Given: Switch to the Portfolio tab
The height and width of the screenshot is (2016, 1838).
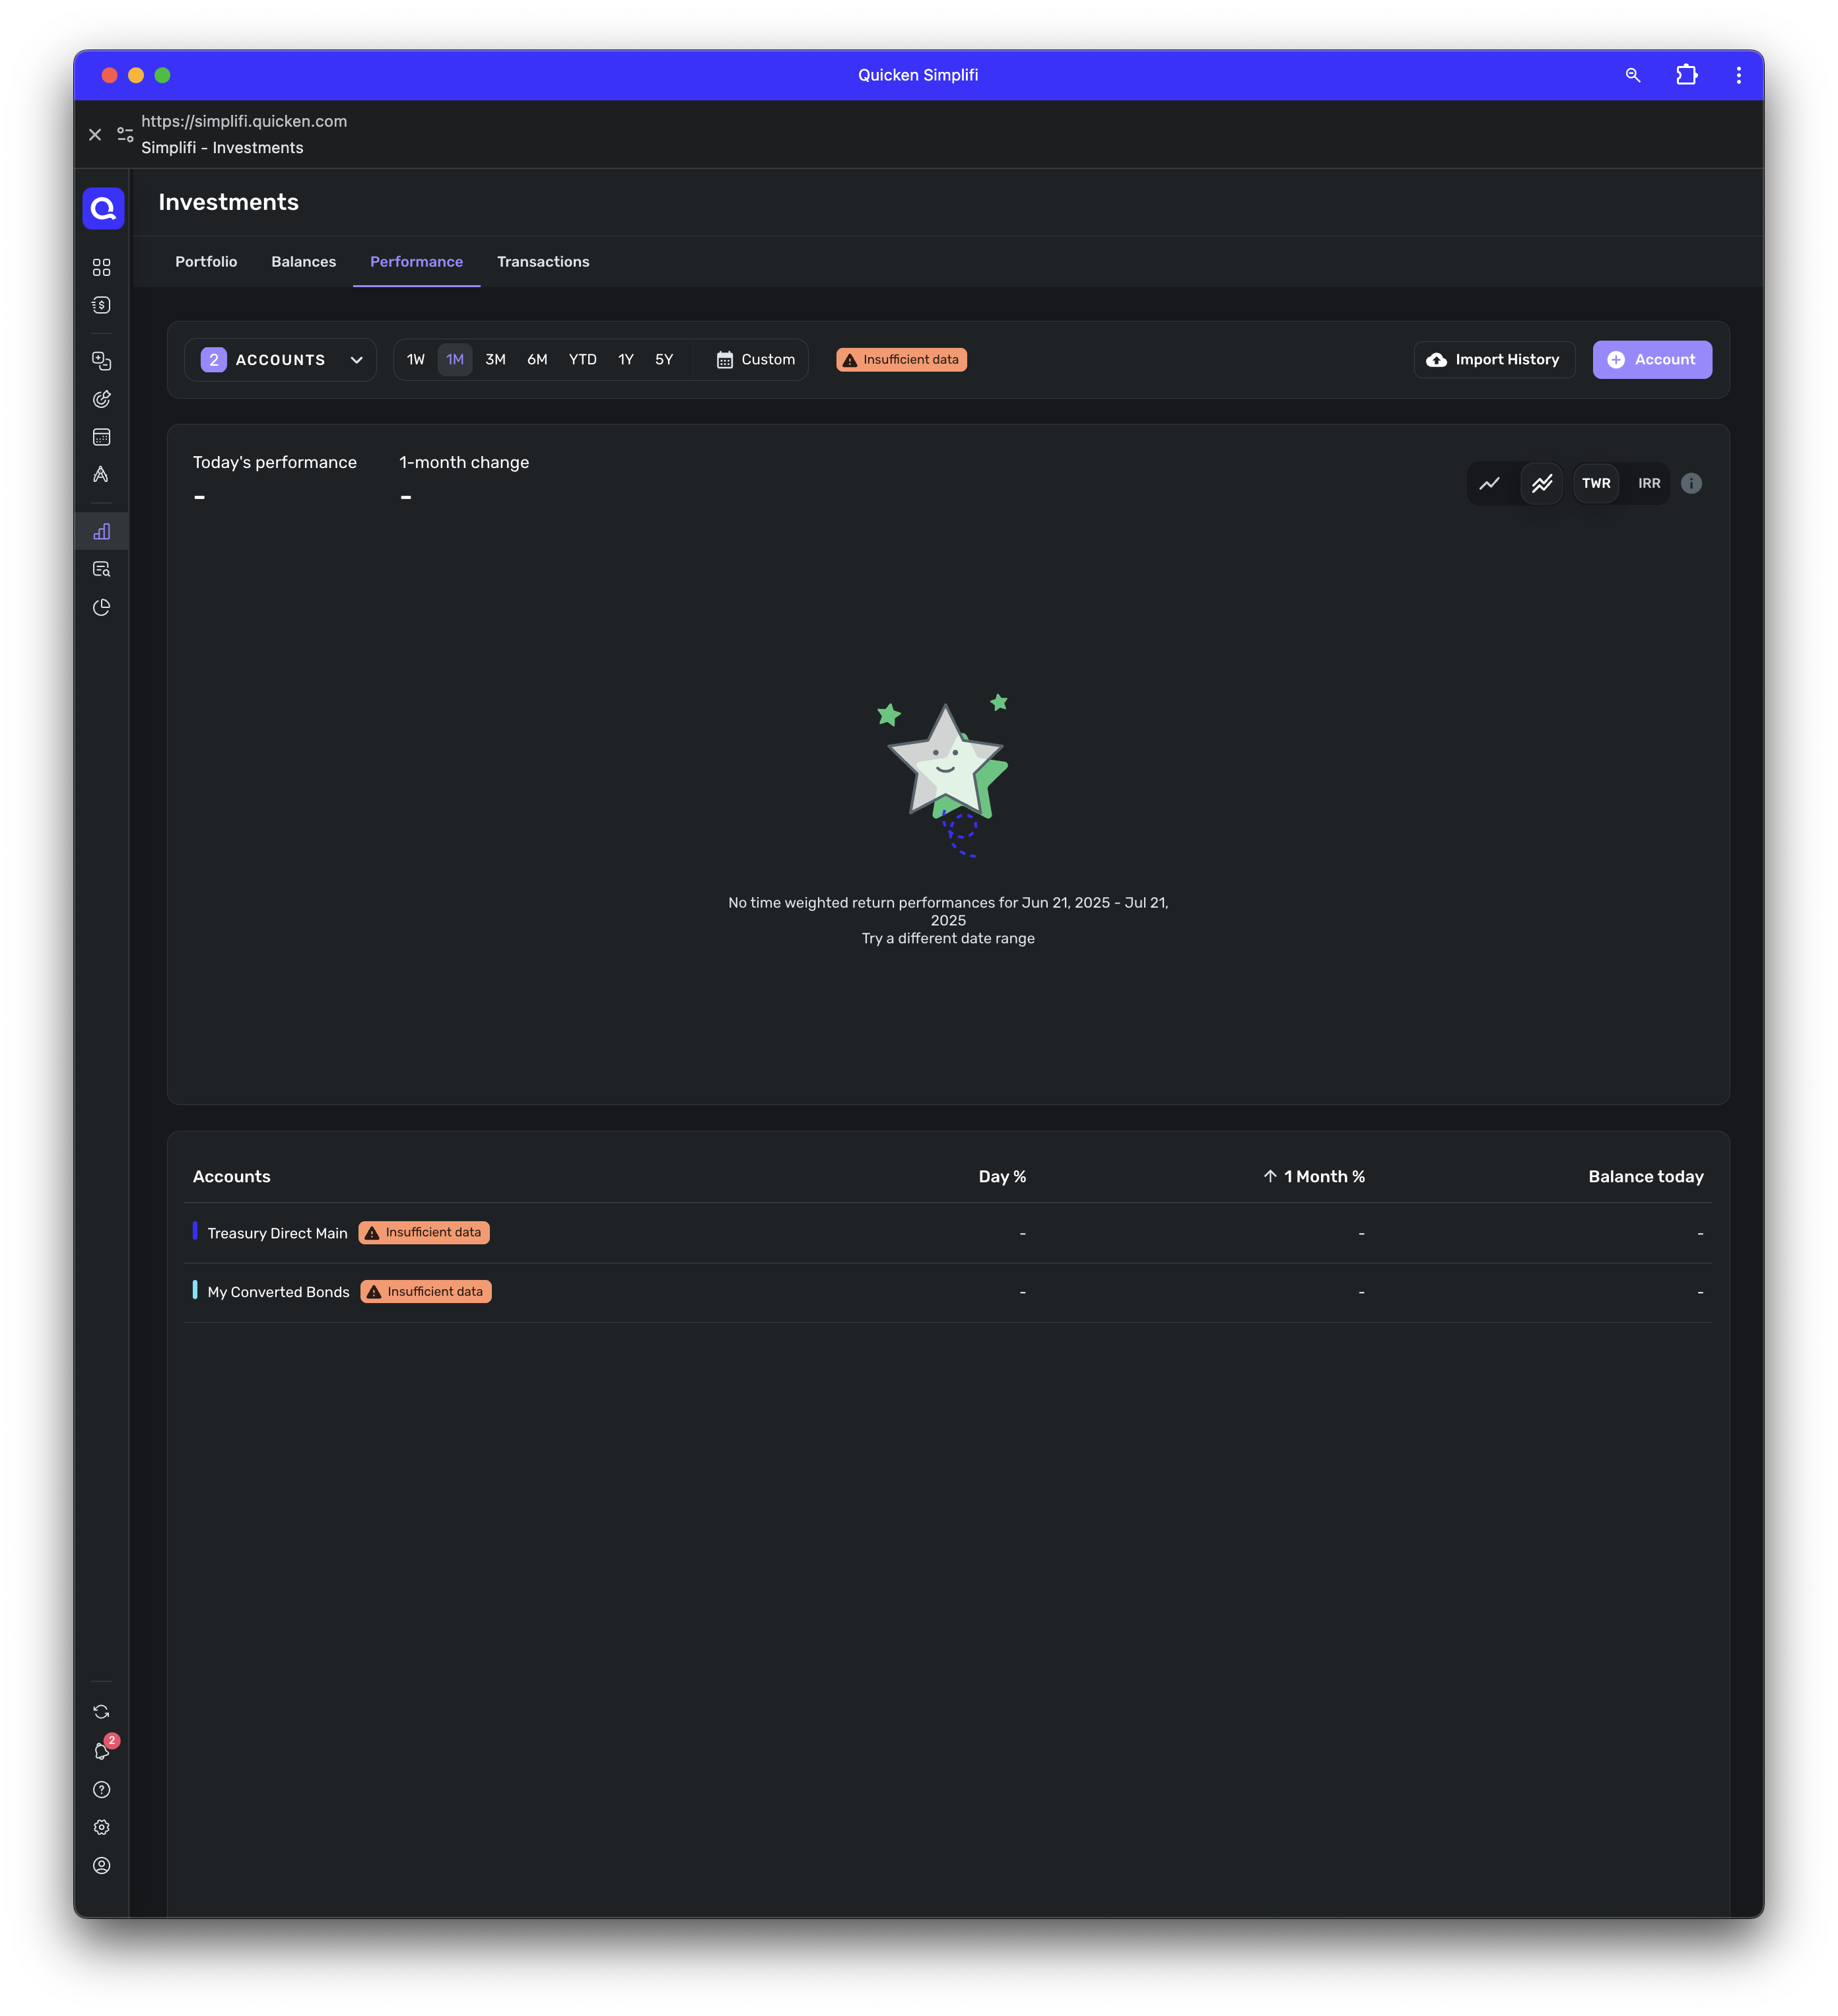Looking at the screenshot, I should click(206, 262).
